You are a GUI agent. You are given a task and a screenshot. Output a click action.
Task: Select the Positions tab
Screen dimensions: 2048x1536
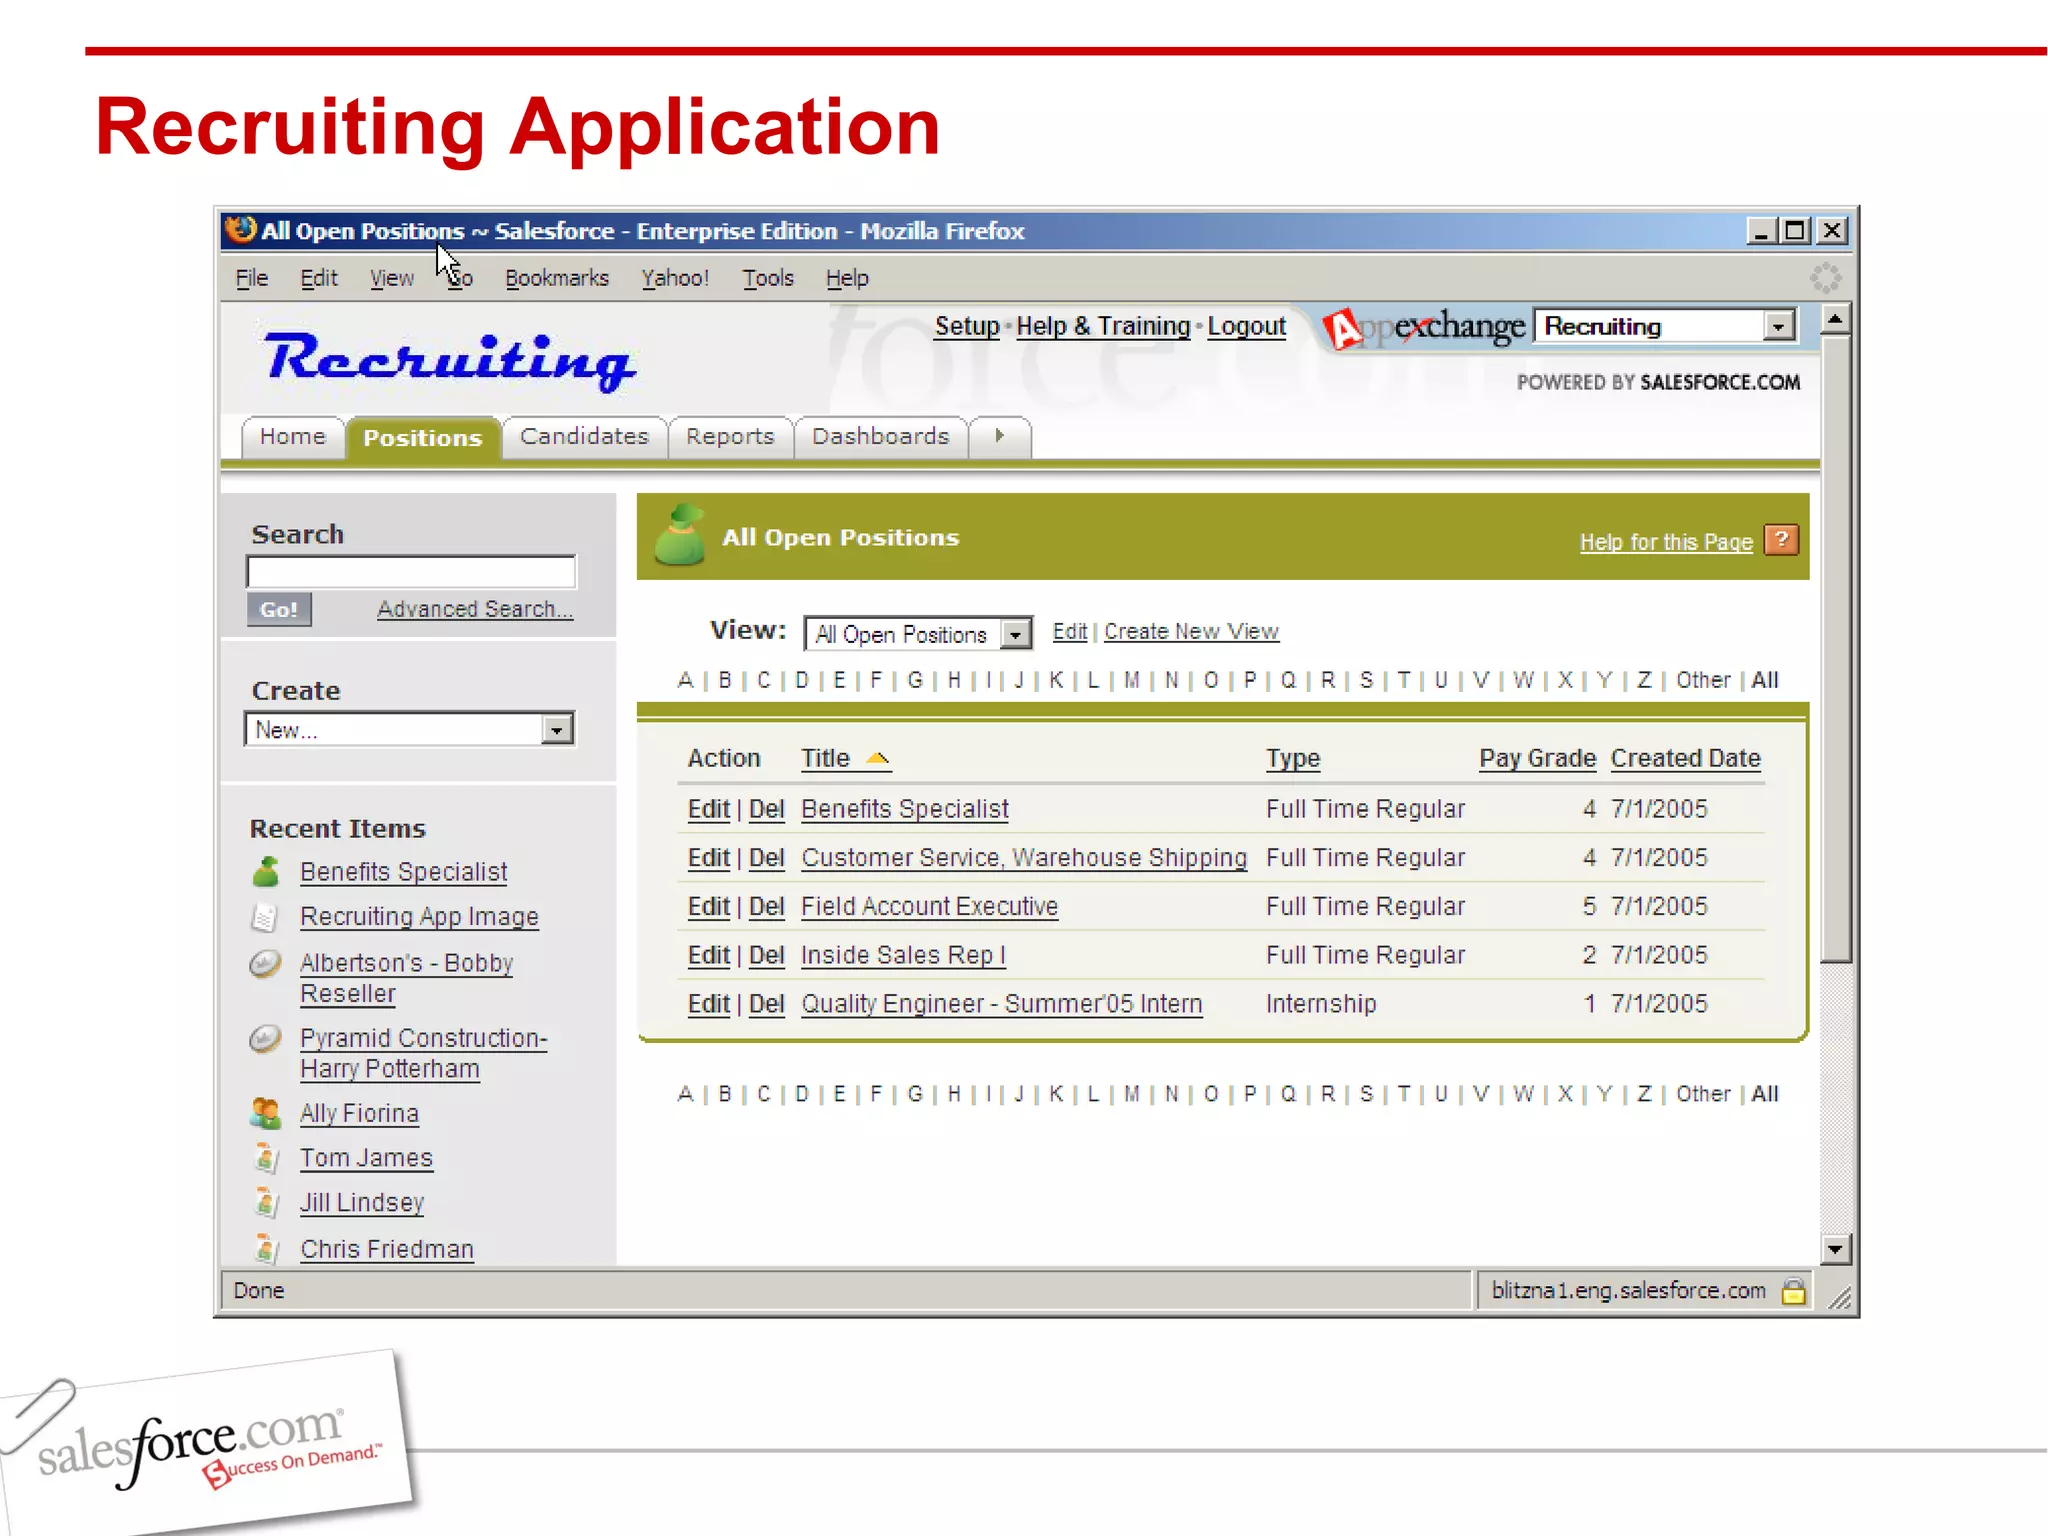tap(423, 438)
